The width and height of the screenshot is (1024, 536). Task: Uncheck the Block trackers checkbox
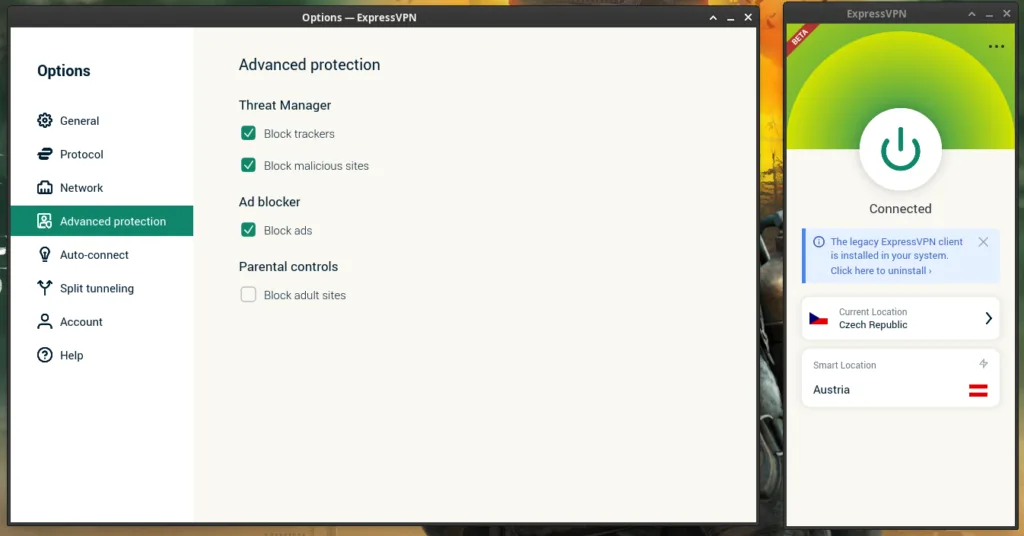tap(248, 133)
